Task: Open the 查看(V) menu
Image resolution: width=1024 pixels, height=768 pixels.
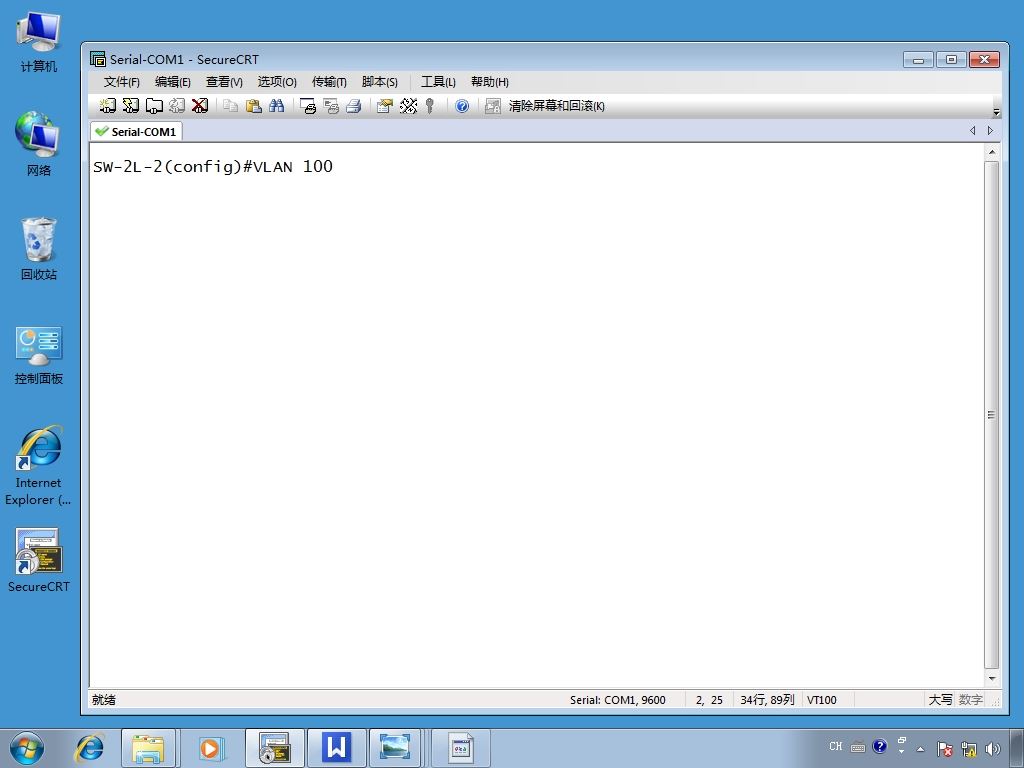Action: [x=224, y=82]
